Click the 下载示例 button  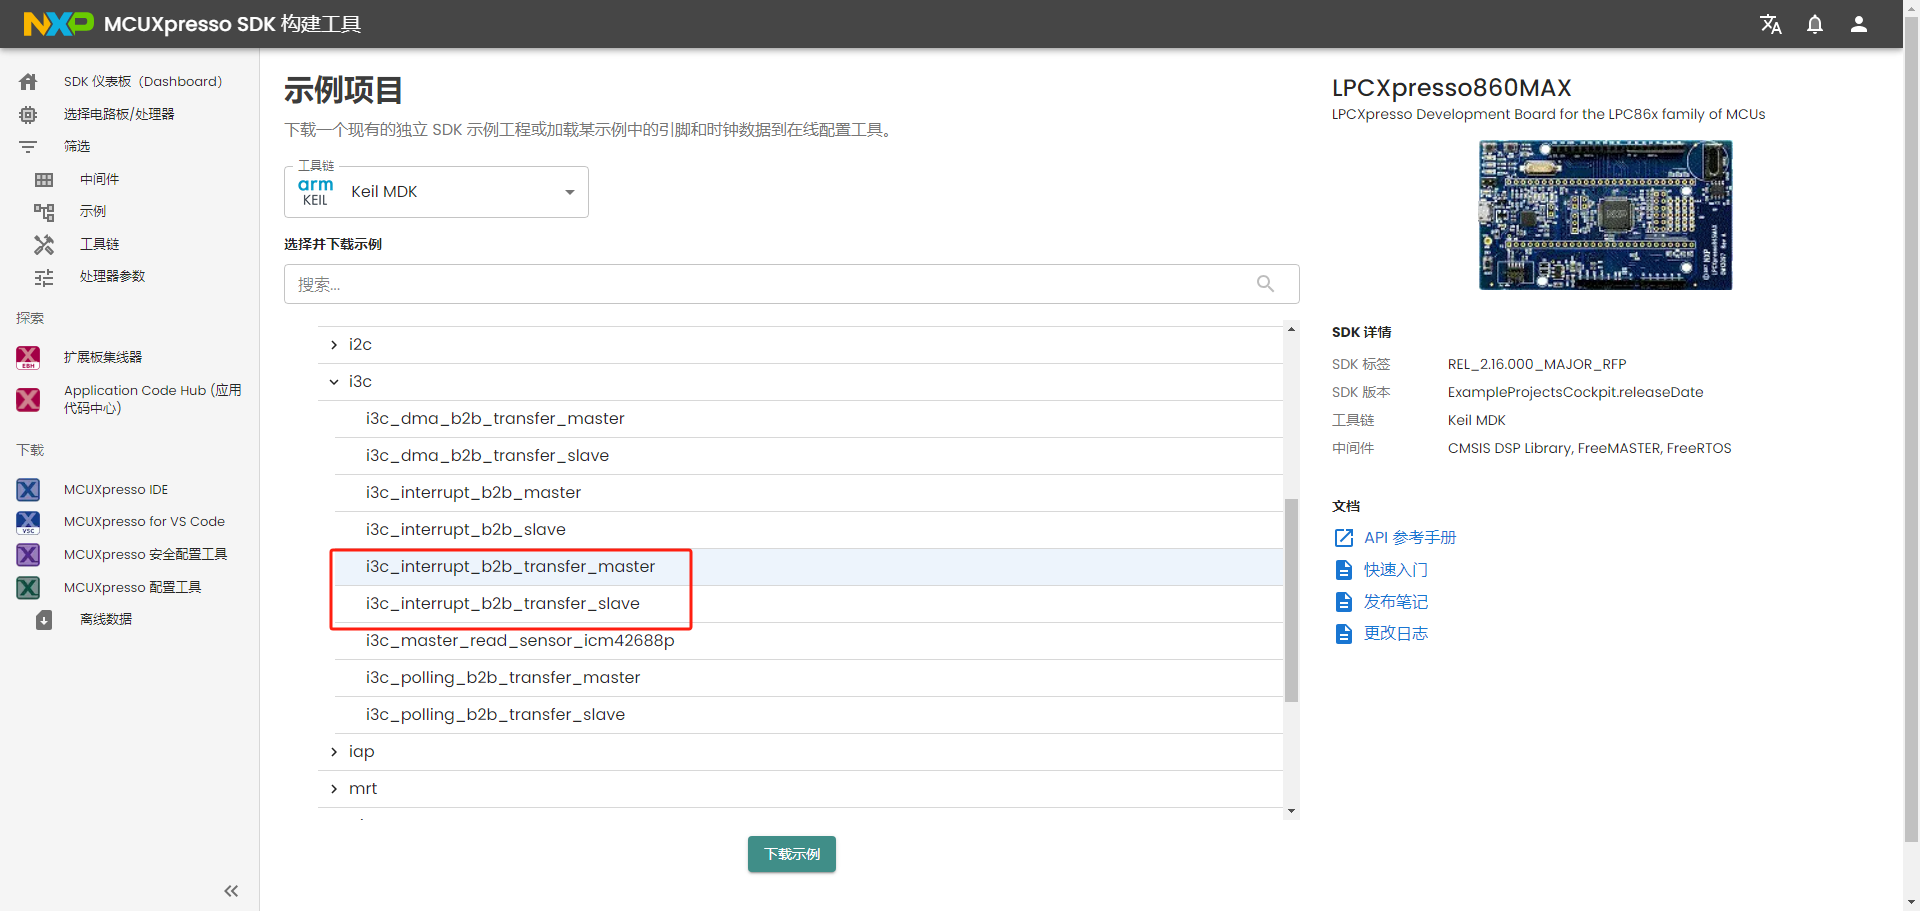791,854
